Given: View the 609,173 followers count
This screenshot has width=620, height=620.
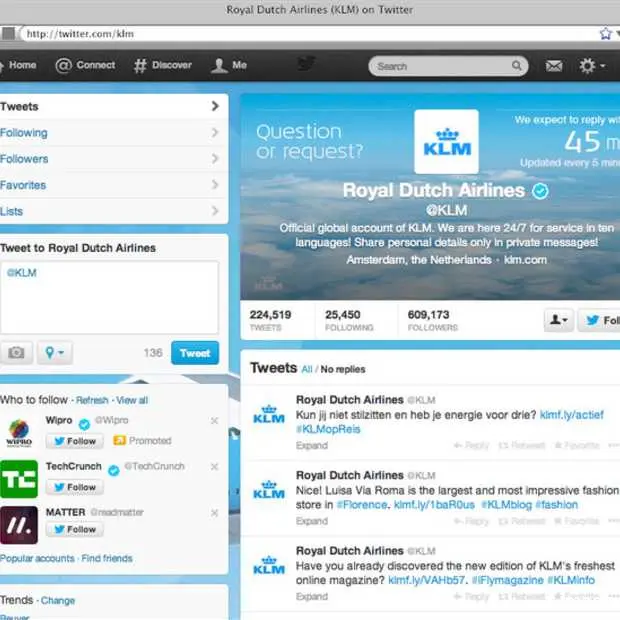Looking at the screenshot, I should click(x=433, y=320).
